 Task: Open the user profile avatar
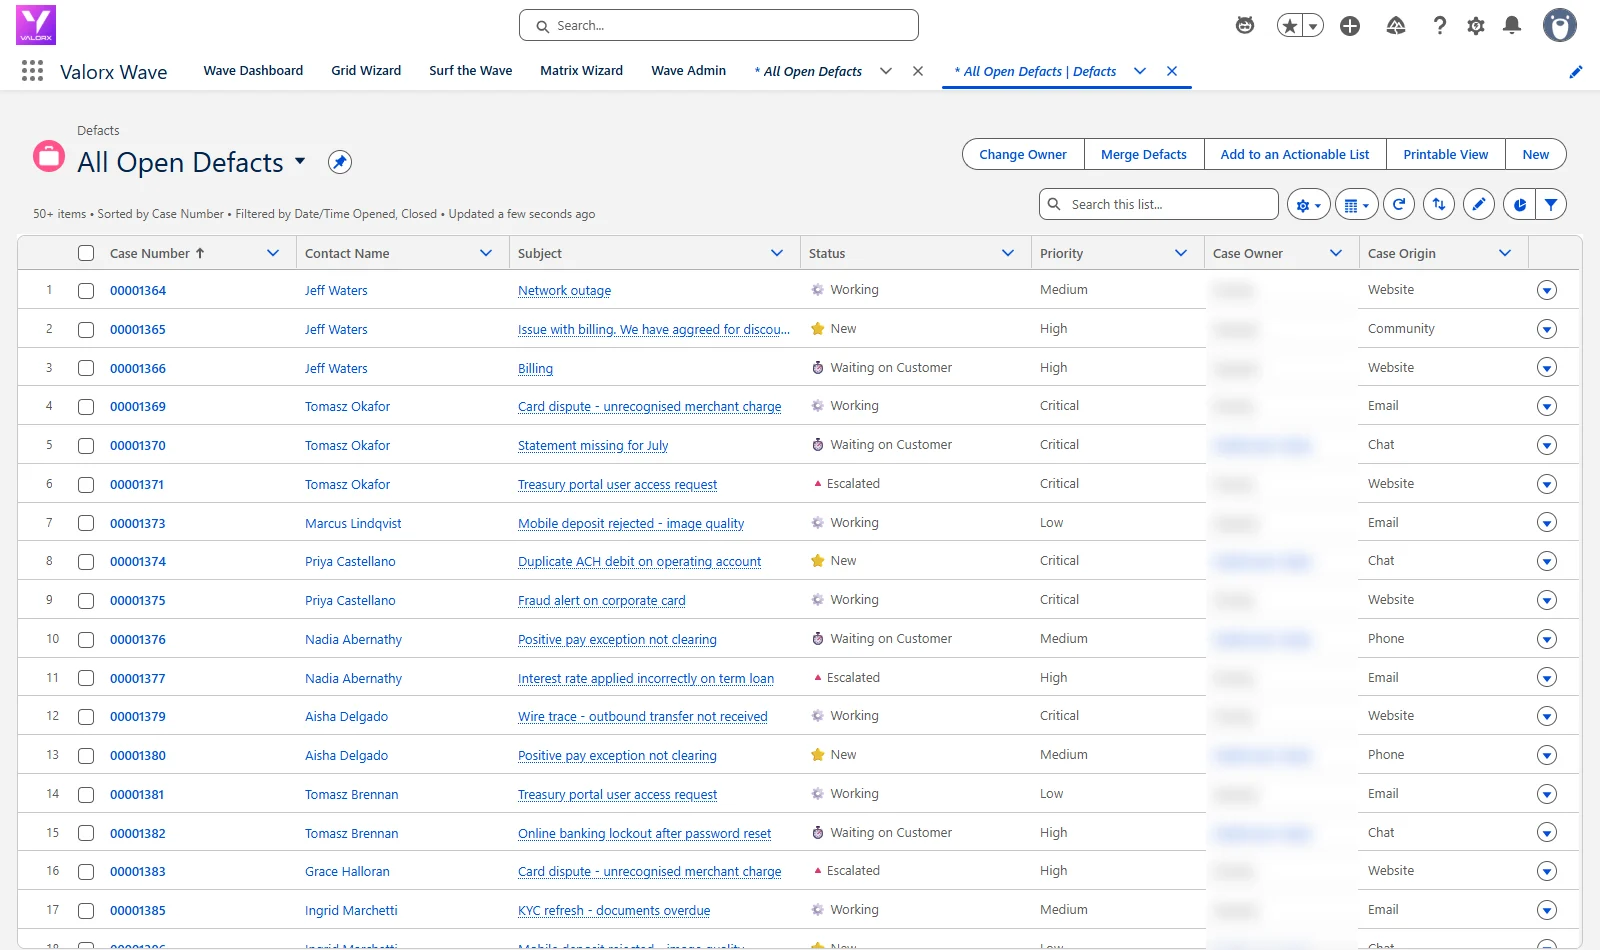tap(1560, 25)
